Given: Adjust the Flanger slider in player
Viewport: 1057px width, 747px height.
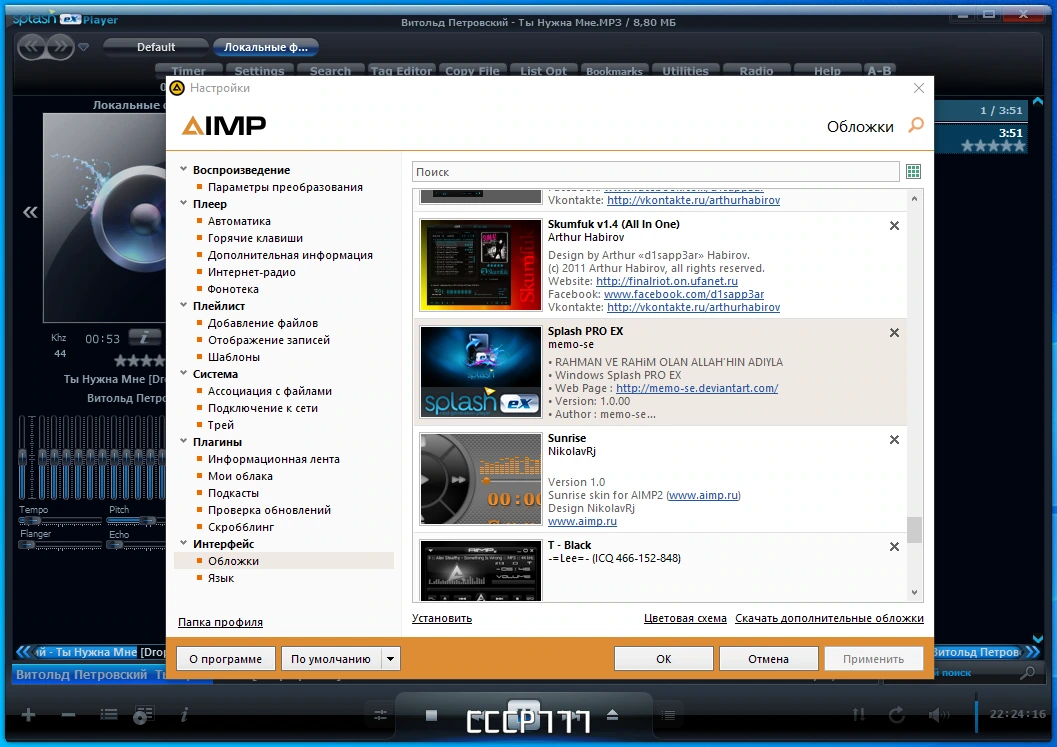Looking at the screenshot, I should (59, 545).
